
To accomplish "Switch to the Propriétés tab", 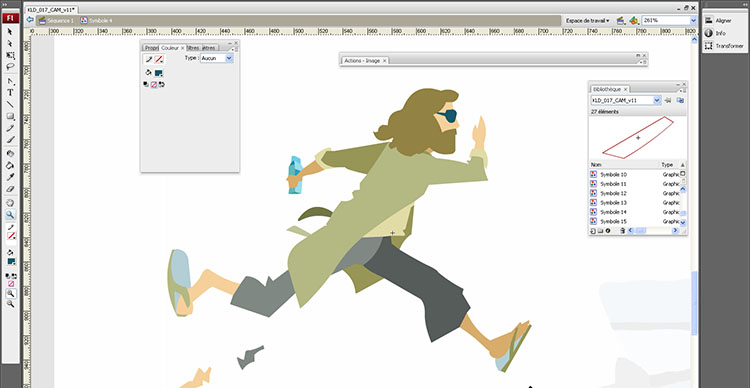I will click(x=150, y=48).
